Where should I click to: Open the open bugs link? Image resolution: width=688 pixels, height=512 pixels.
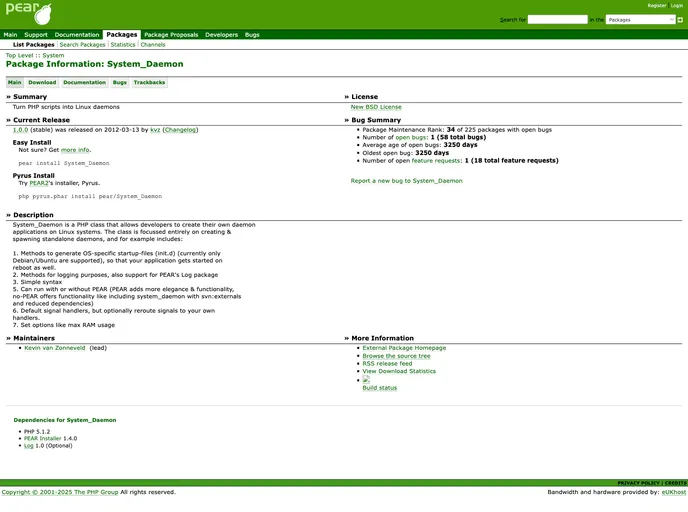tap(411, 137)
